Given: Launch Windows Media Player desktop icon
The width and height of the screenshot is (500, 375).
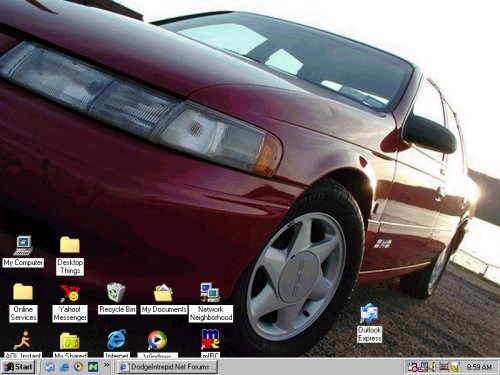Looking at the screenshot, I should tap(157, 340).
